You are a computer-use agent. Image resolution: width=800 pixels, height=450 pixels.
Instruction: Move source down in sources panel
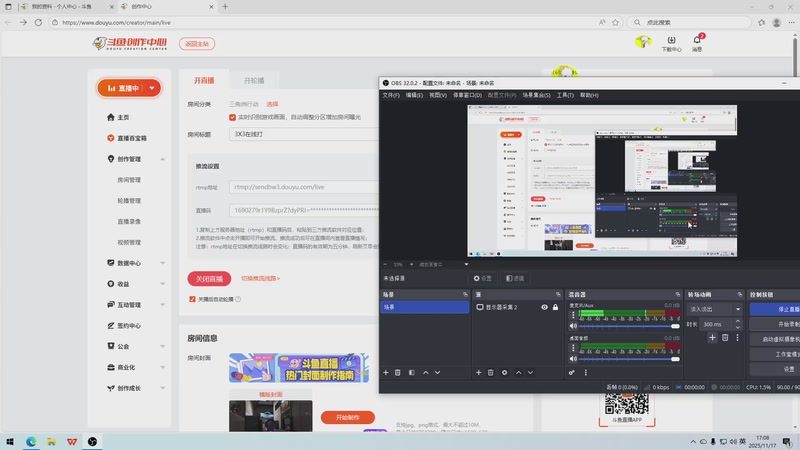[x=531, y=372]
